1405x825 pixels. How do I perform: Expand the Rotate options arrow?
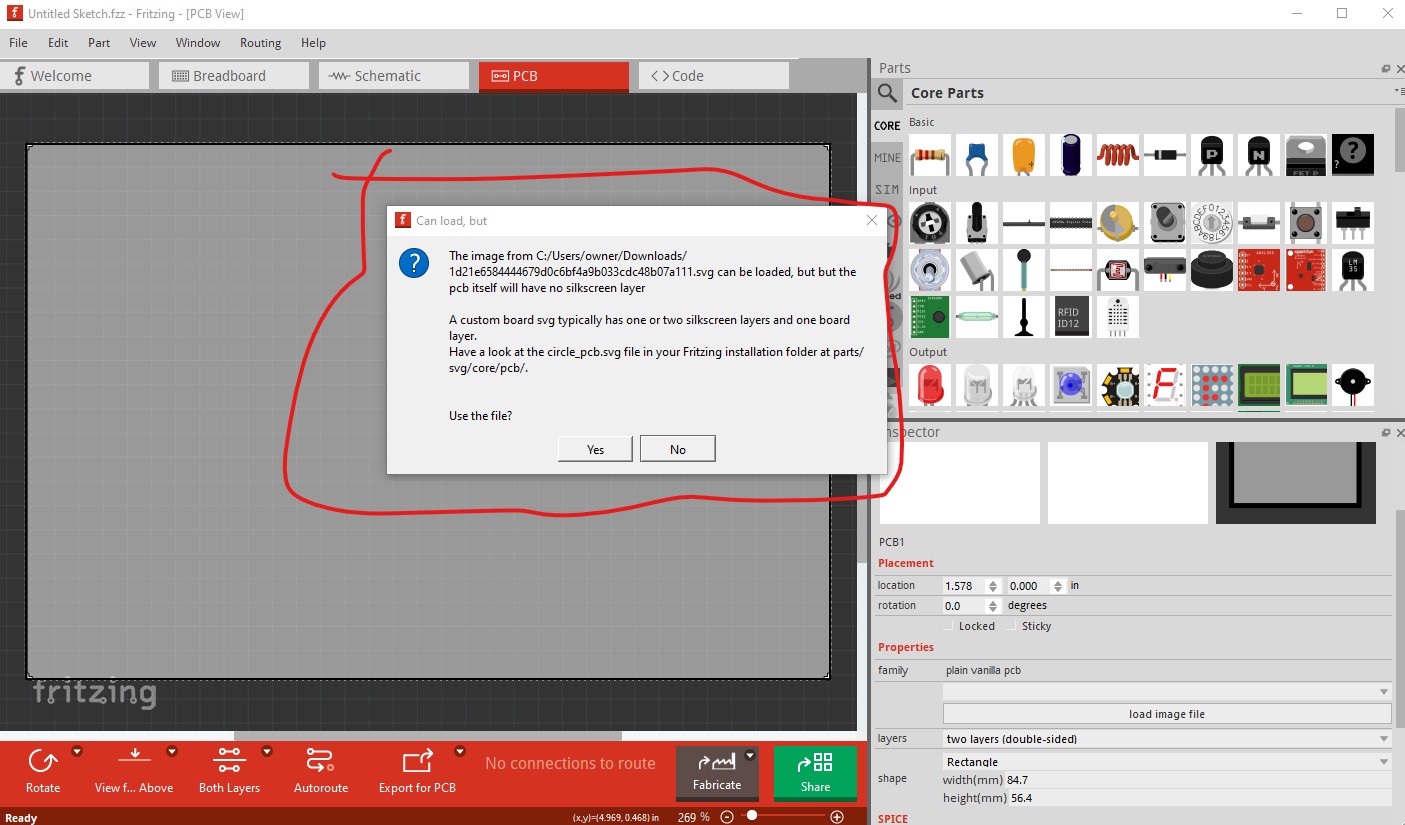[77, 751]
